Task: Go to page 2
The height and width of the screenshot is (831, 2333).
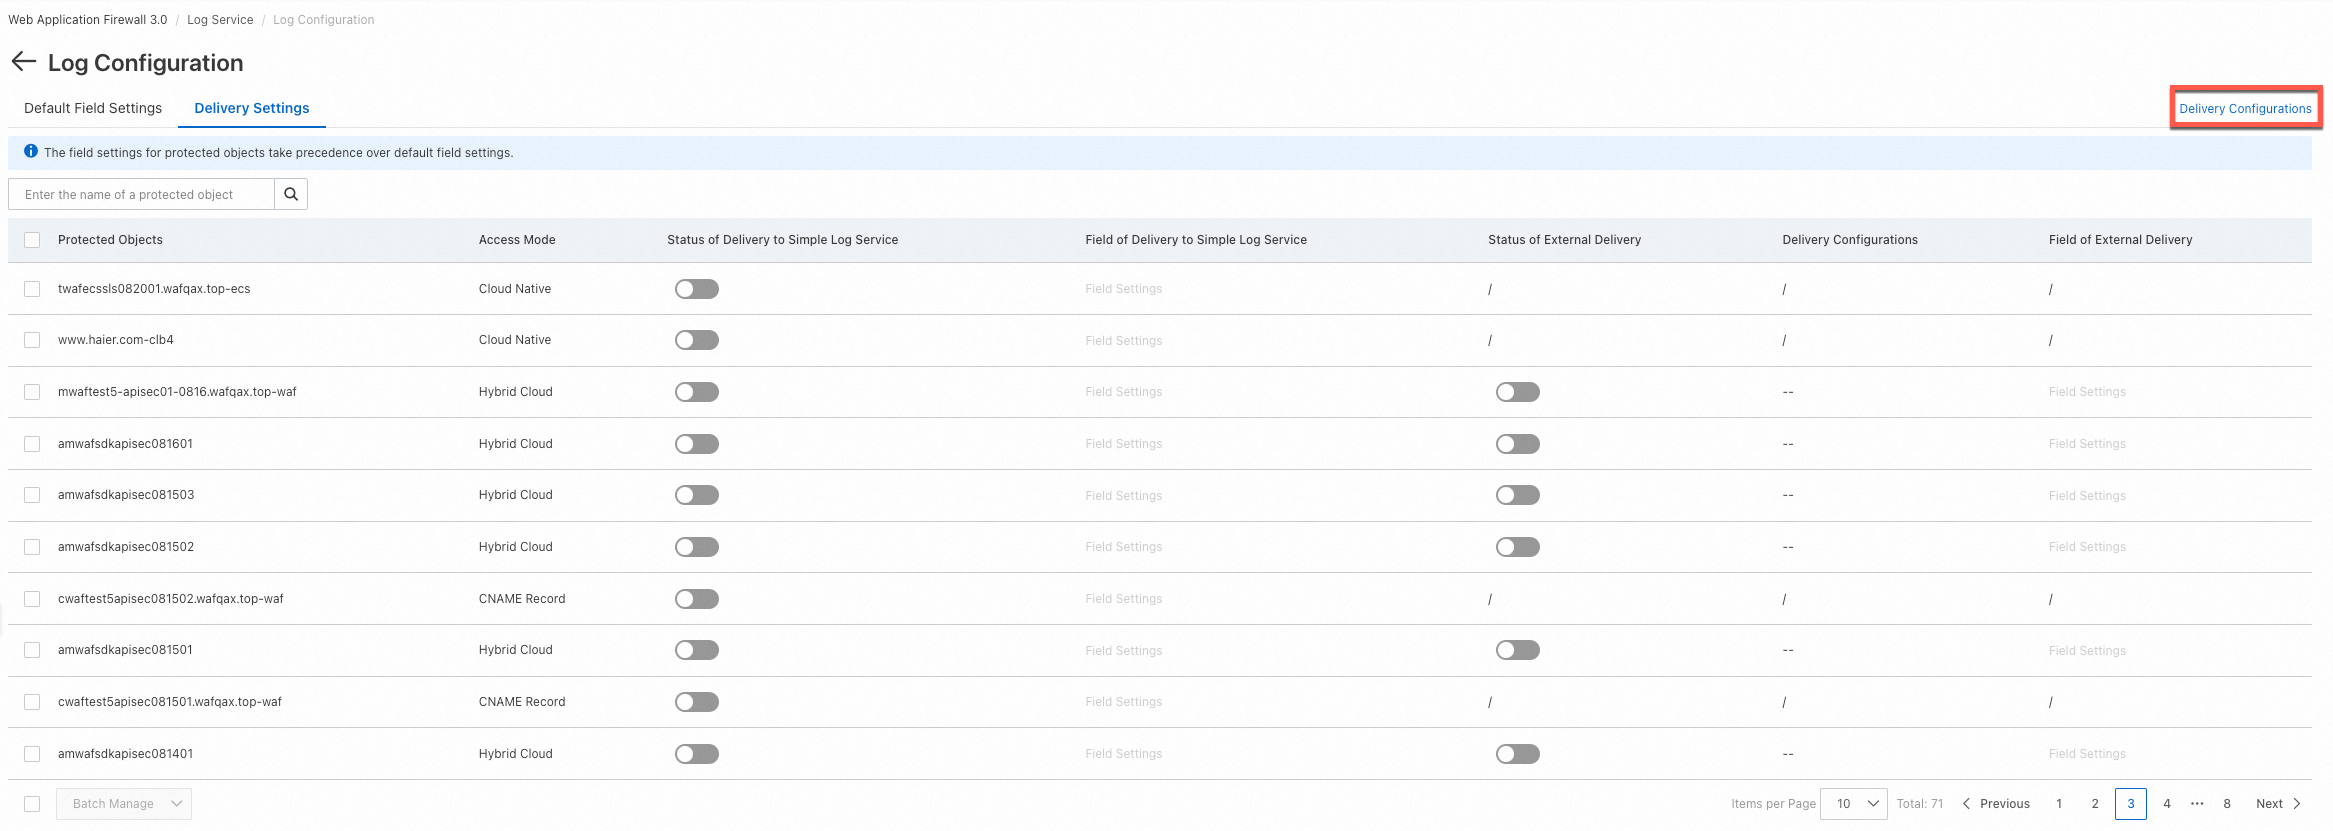Action: (2095, 804)
